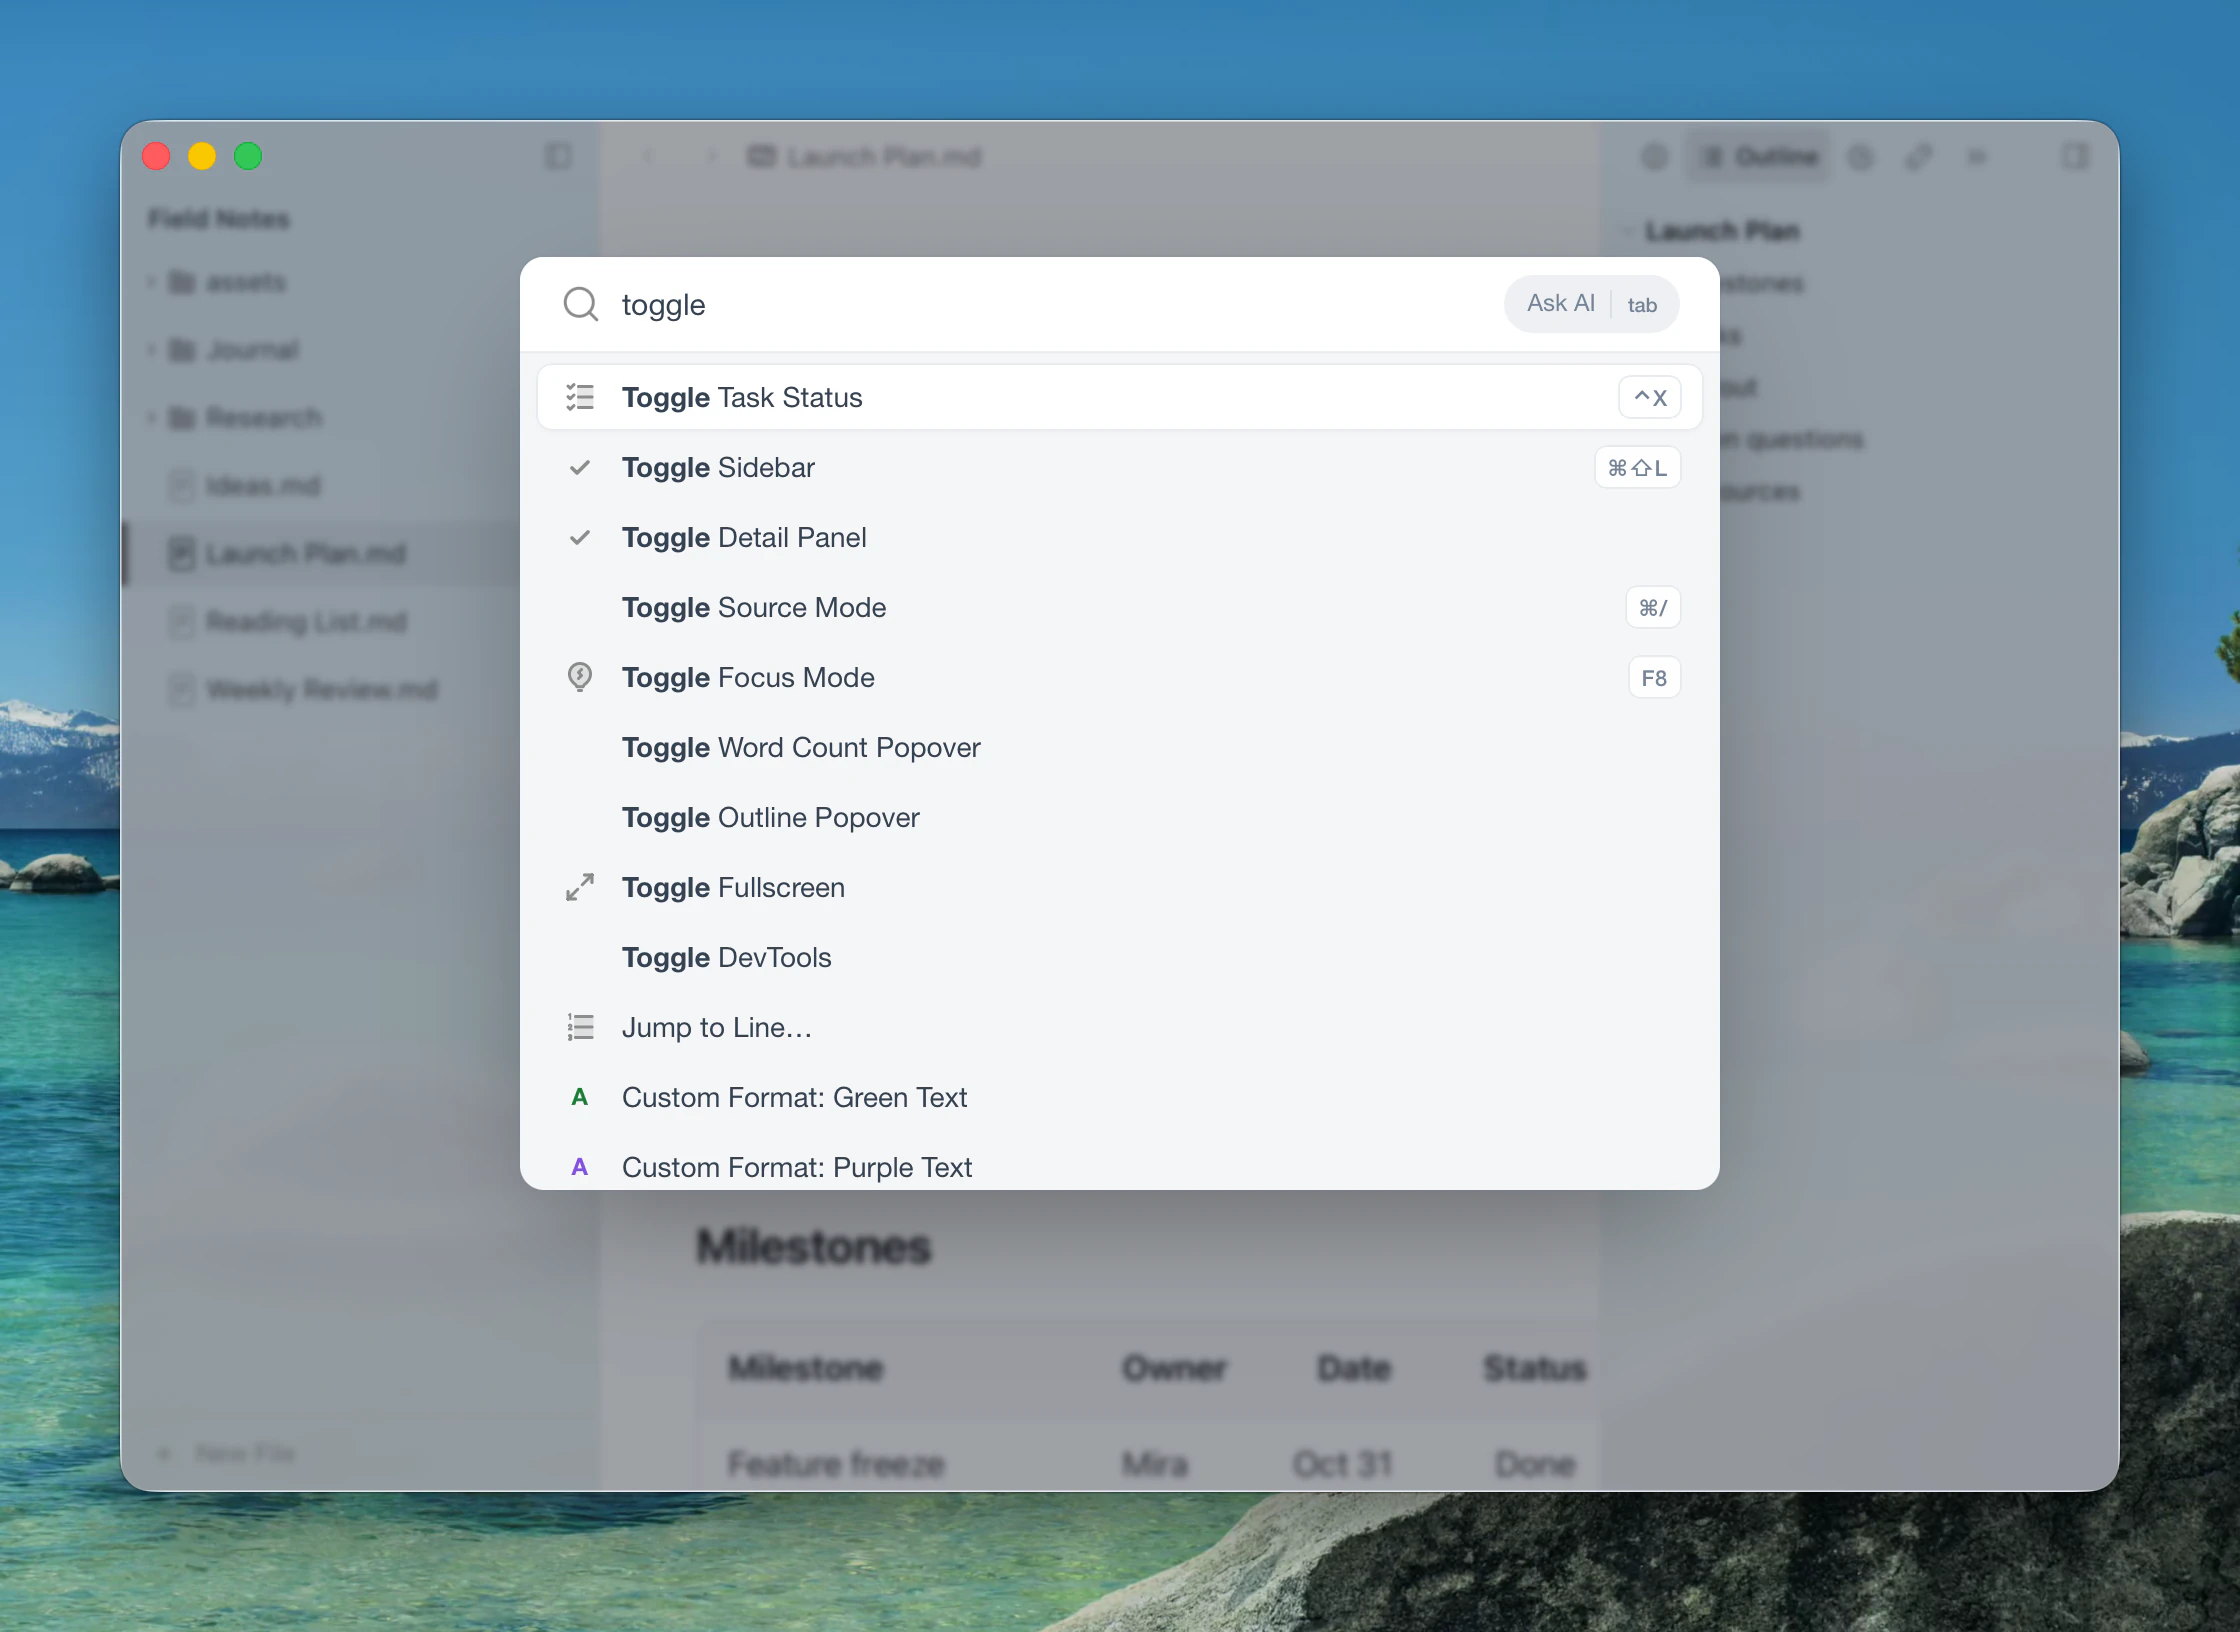Click the green A format icon

579,1097
